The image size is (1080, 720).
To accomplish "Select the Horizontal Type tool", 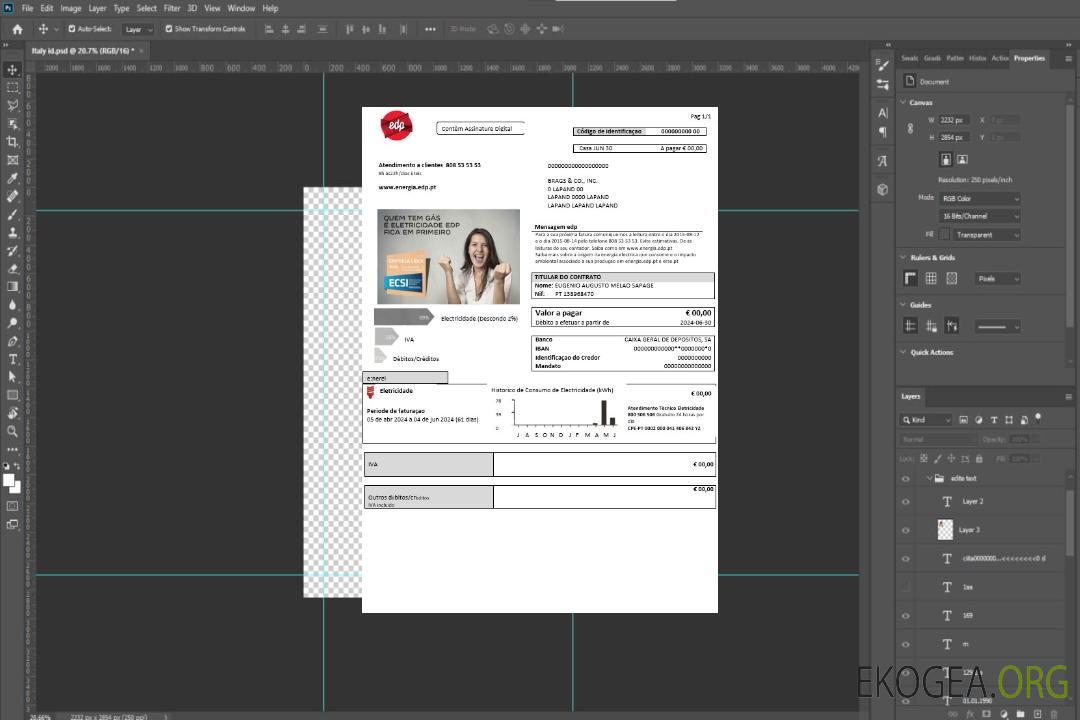I will point(12,359).
